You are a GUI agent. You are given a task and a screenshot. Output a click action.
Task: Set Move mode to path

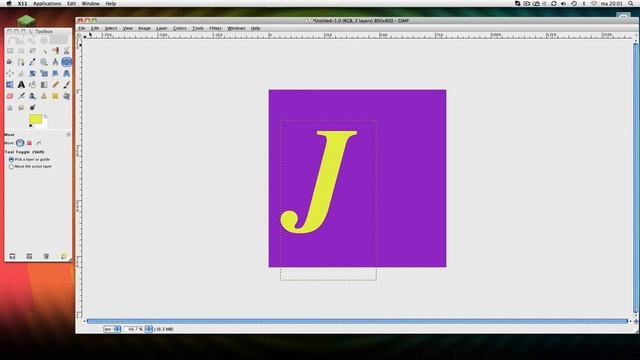(39, 143)
